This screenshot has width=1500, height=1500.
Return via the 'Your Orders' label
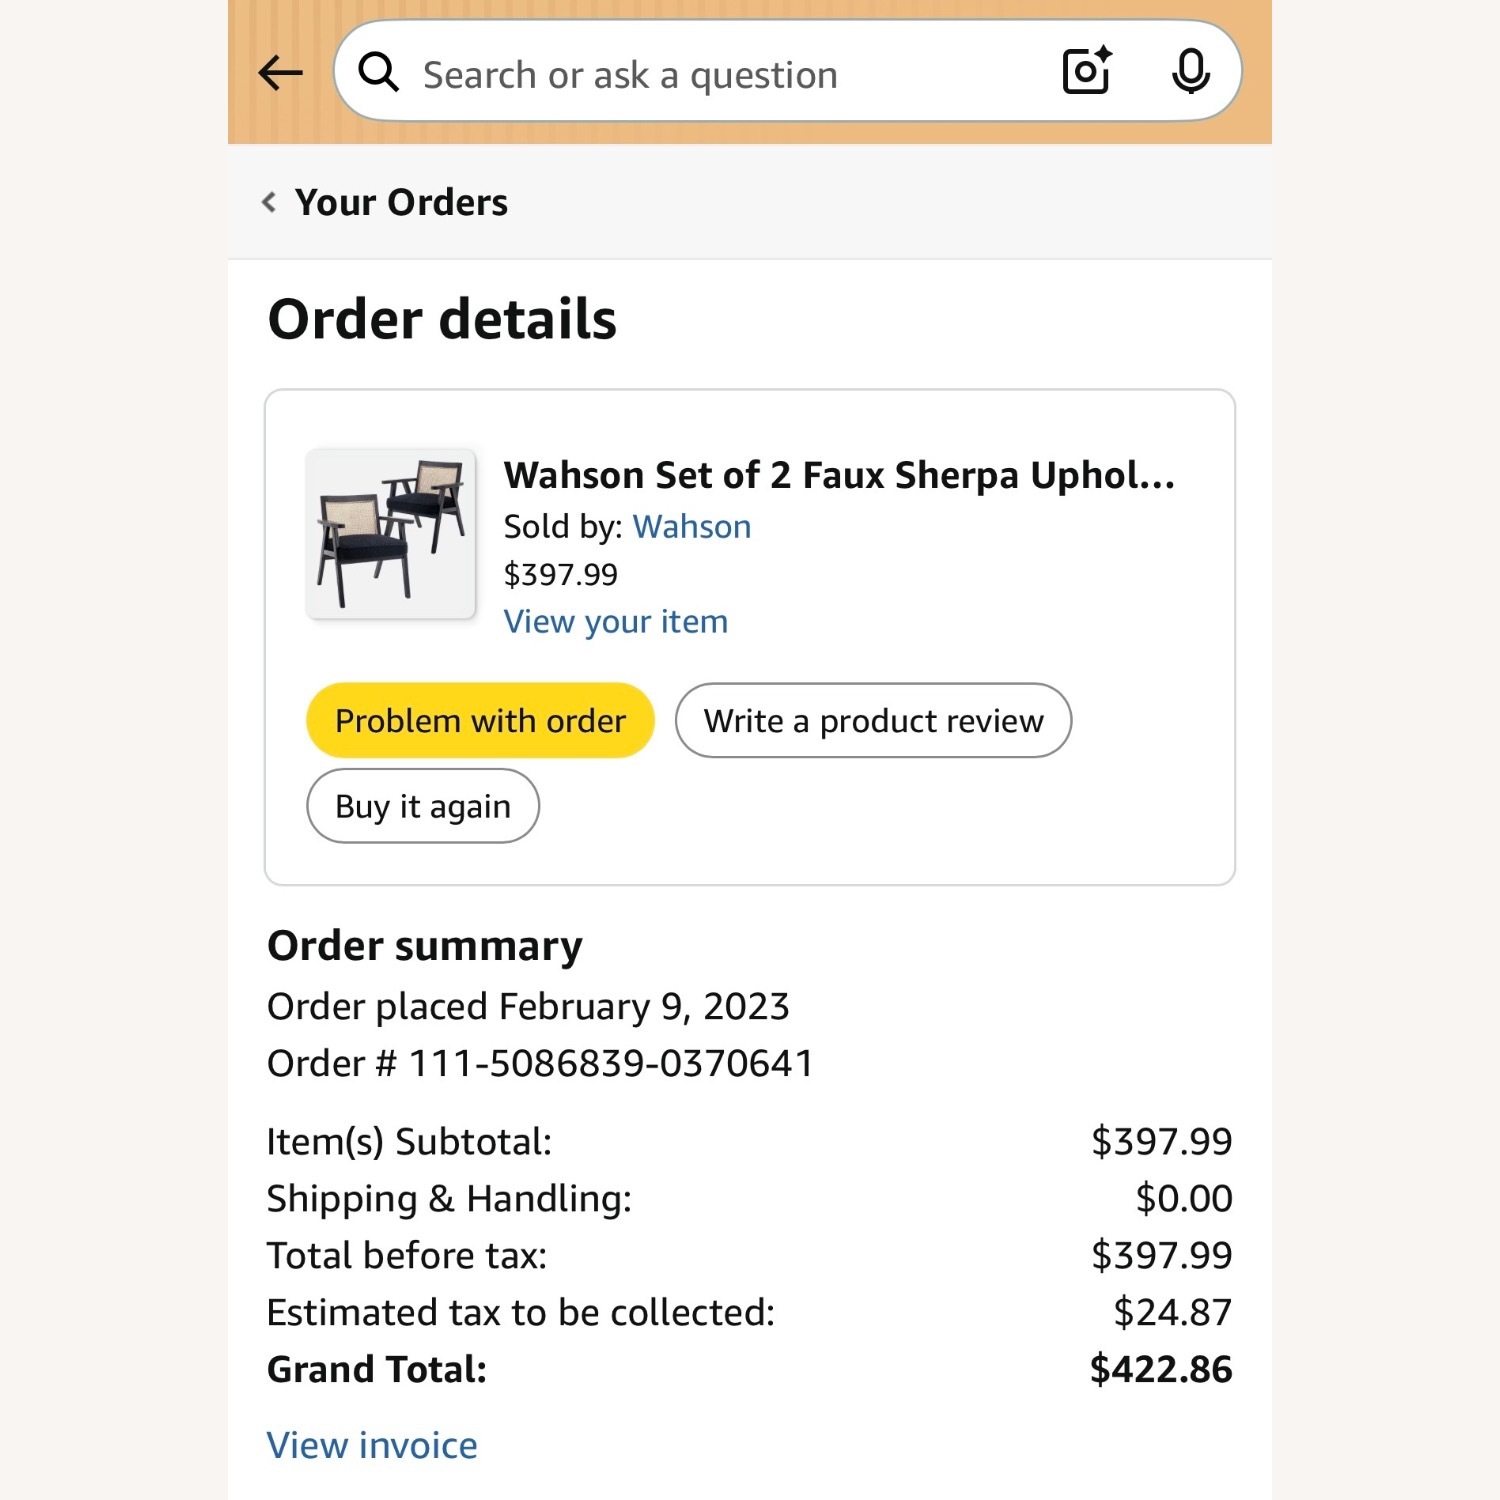tap(401, 203)
